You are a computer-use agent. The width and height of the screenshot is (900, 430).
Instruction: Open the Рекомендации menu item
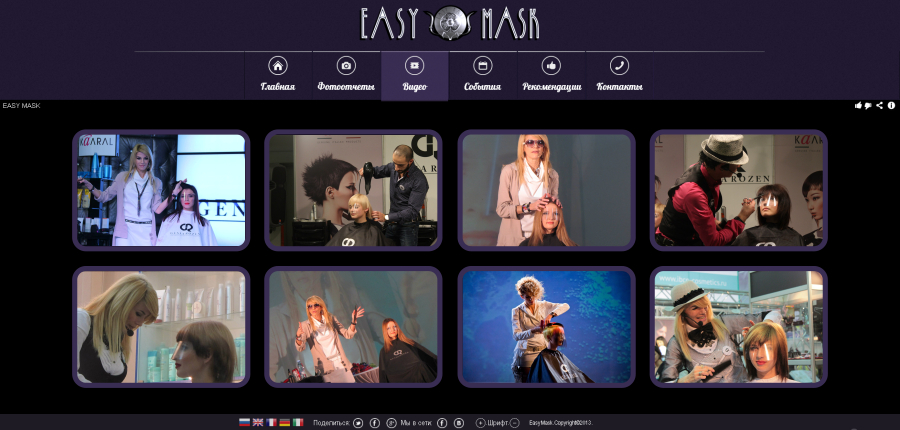pos(552,75)
